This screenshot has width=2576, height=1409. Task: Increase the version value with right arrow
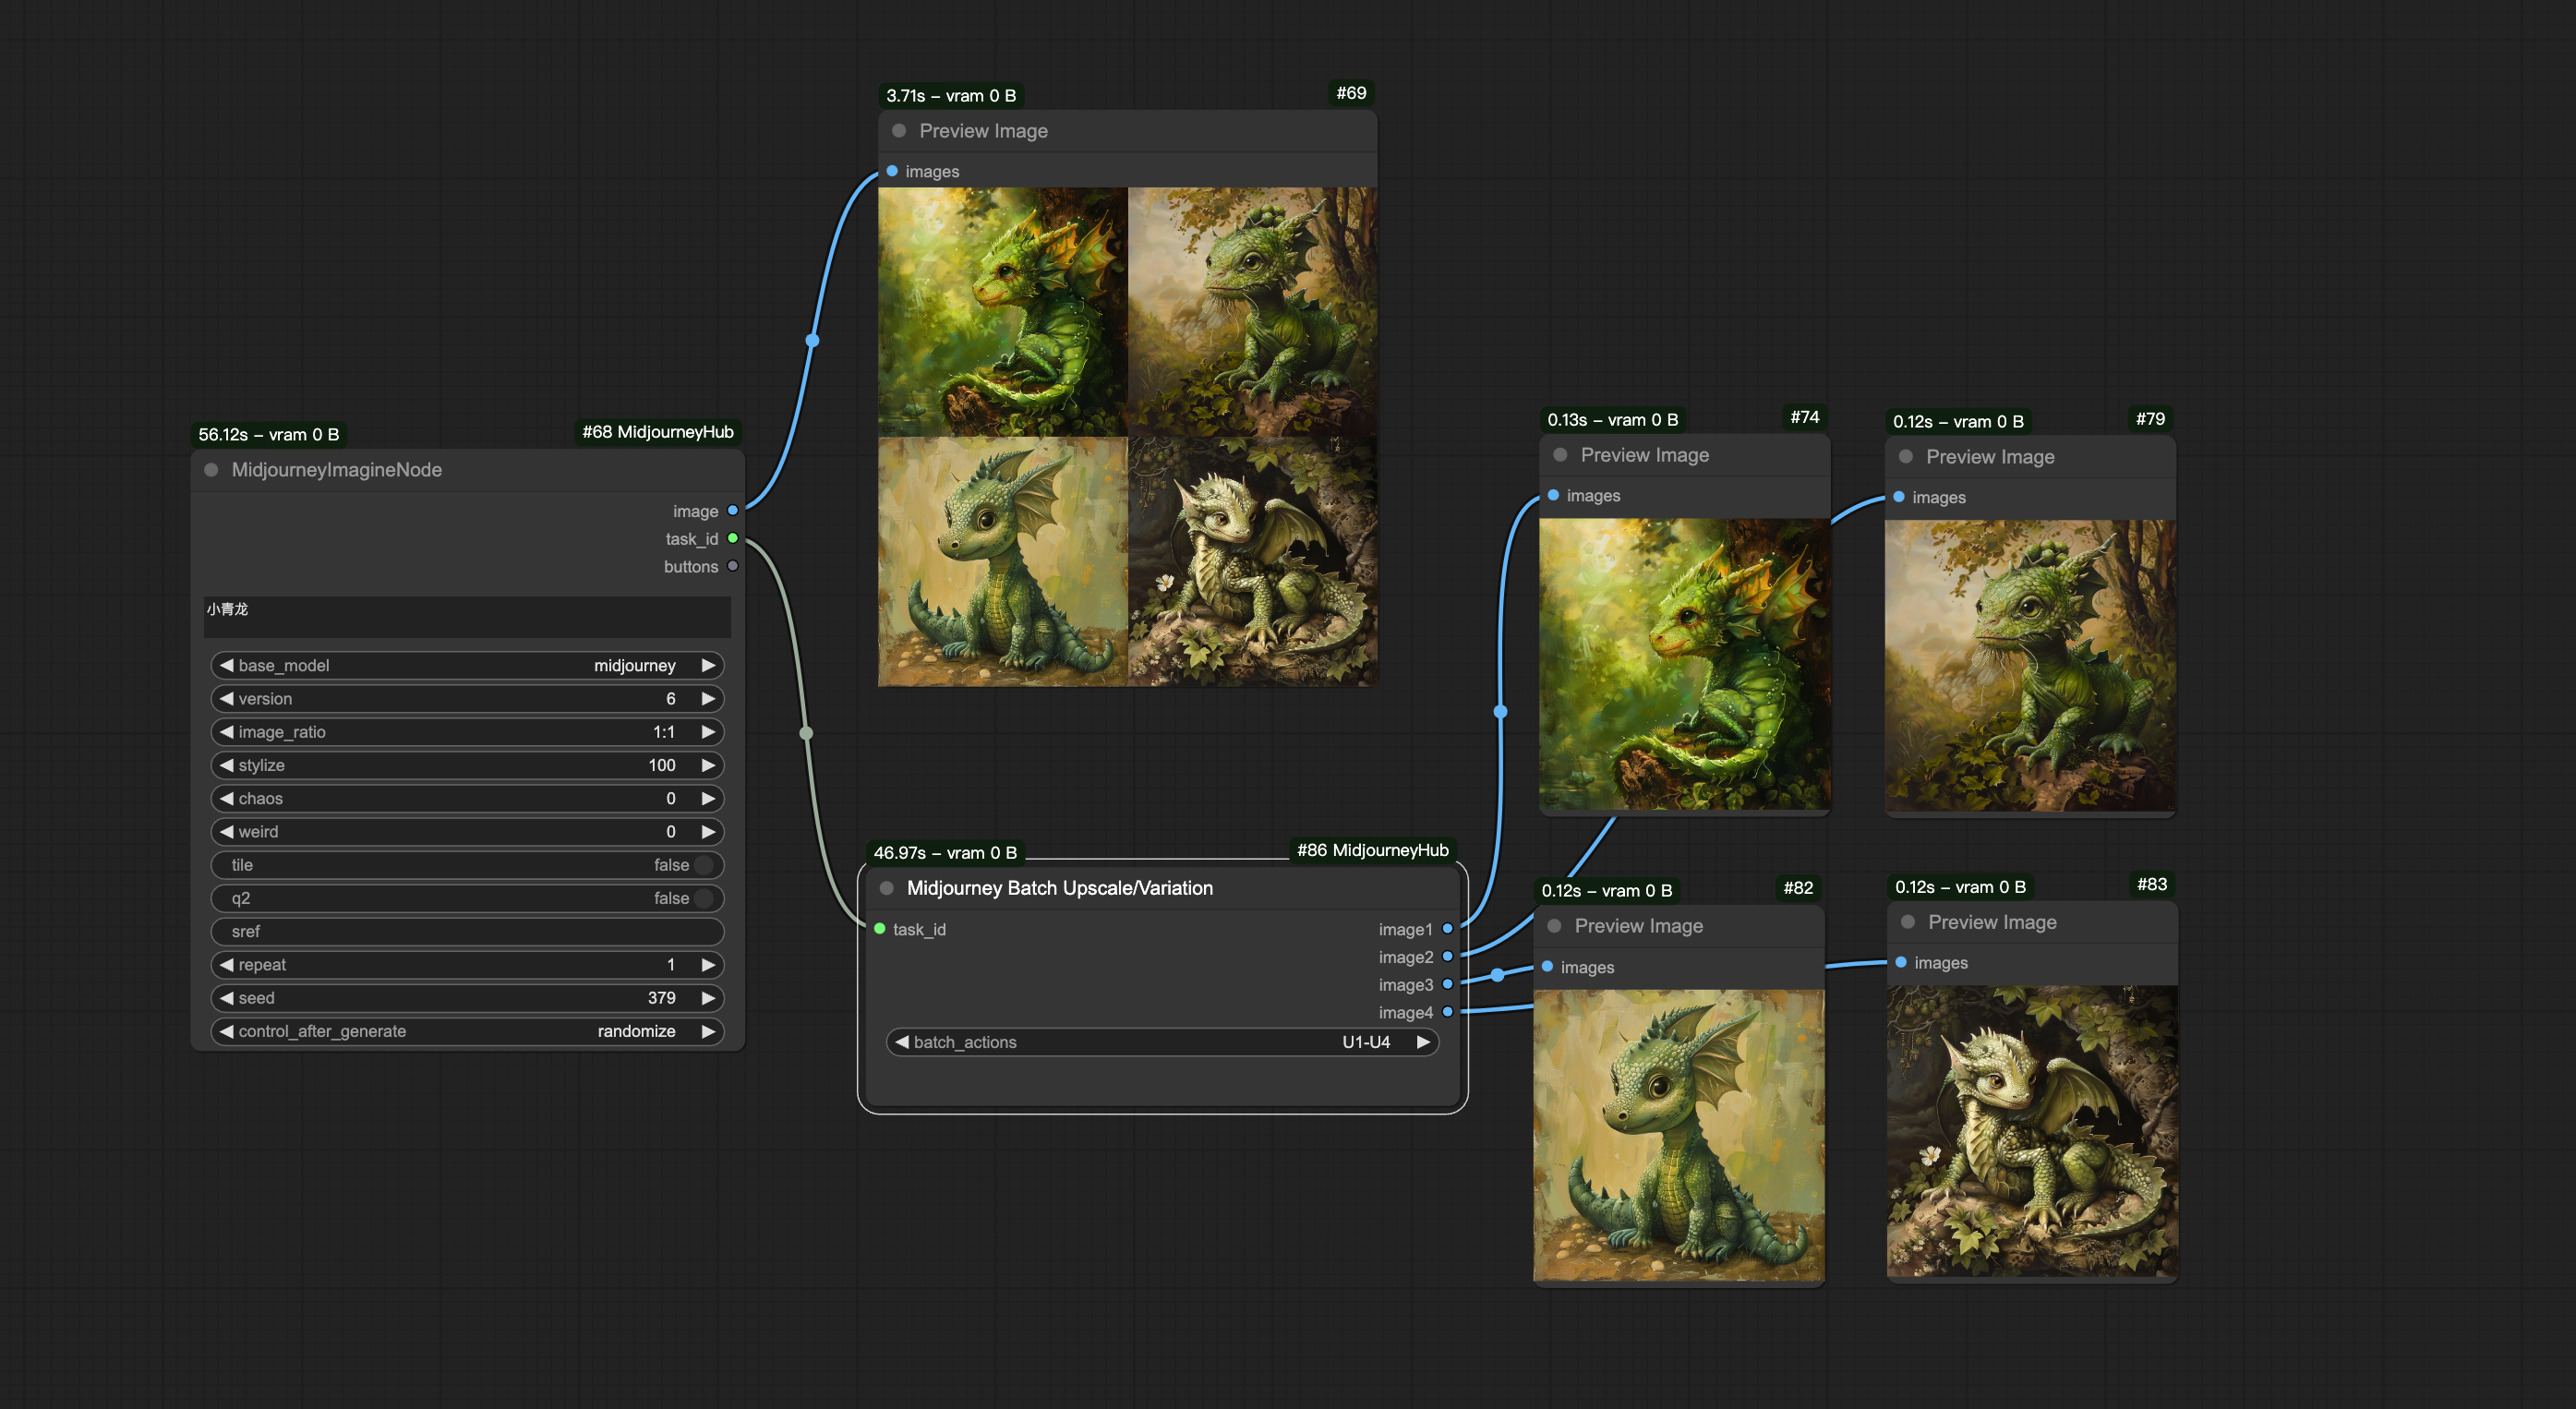pos(708,698)
